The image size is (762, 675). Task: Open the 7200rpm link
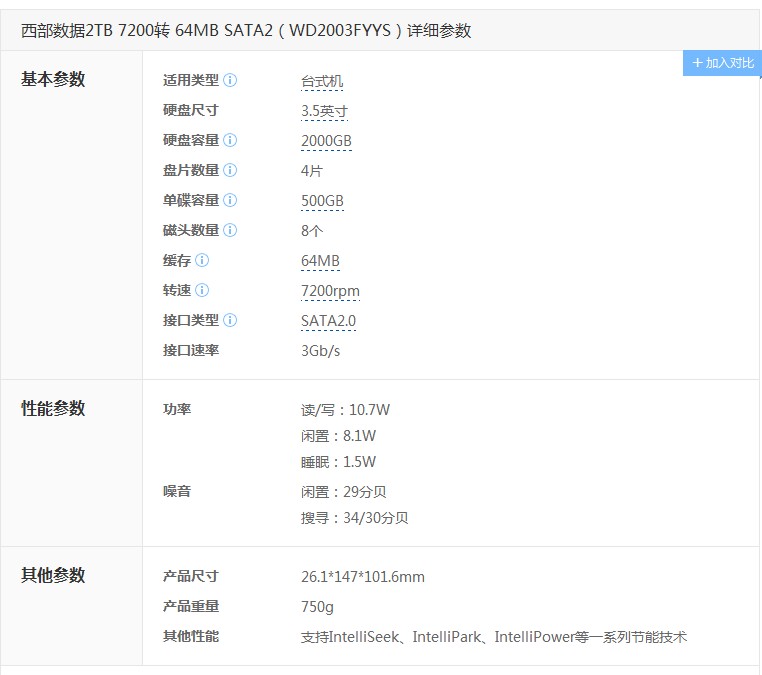tap(330, 292)
